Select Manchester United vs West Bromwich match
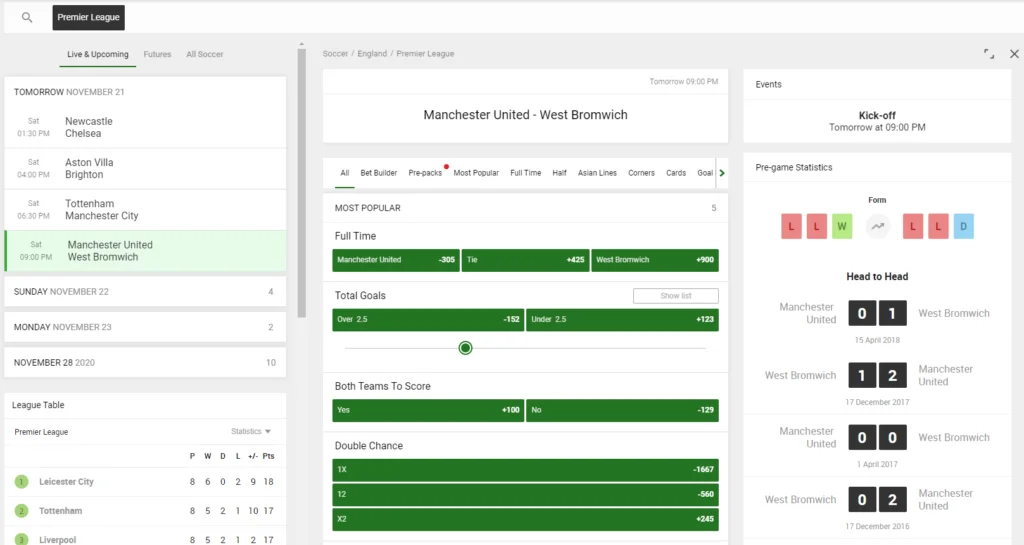Screen dimensions: 1024x545 [x=145, y=251]
